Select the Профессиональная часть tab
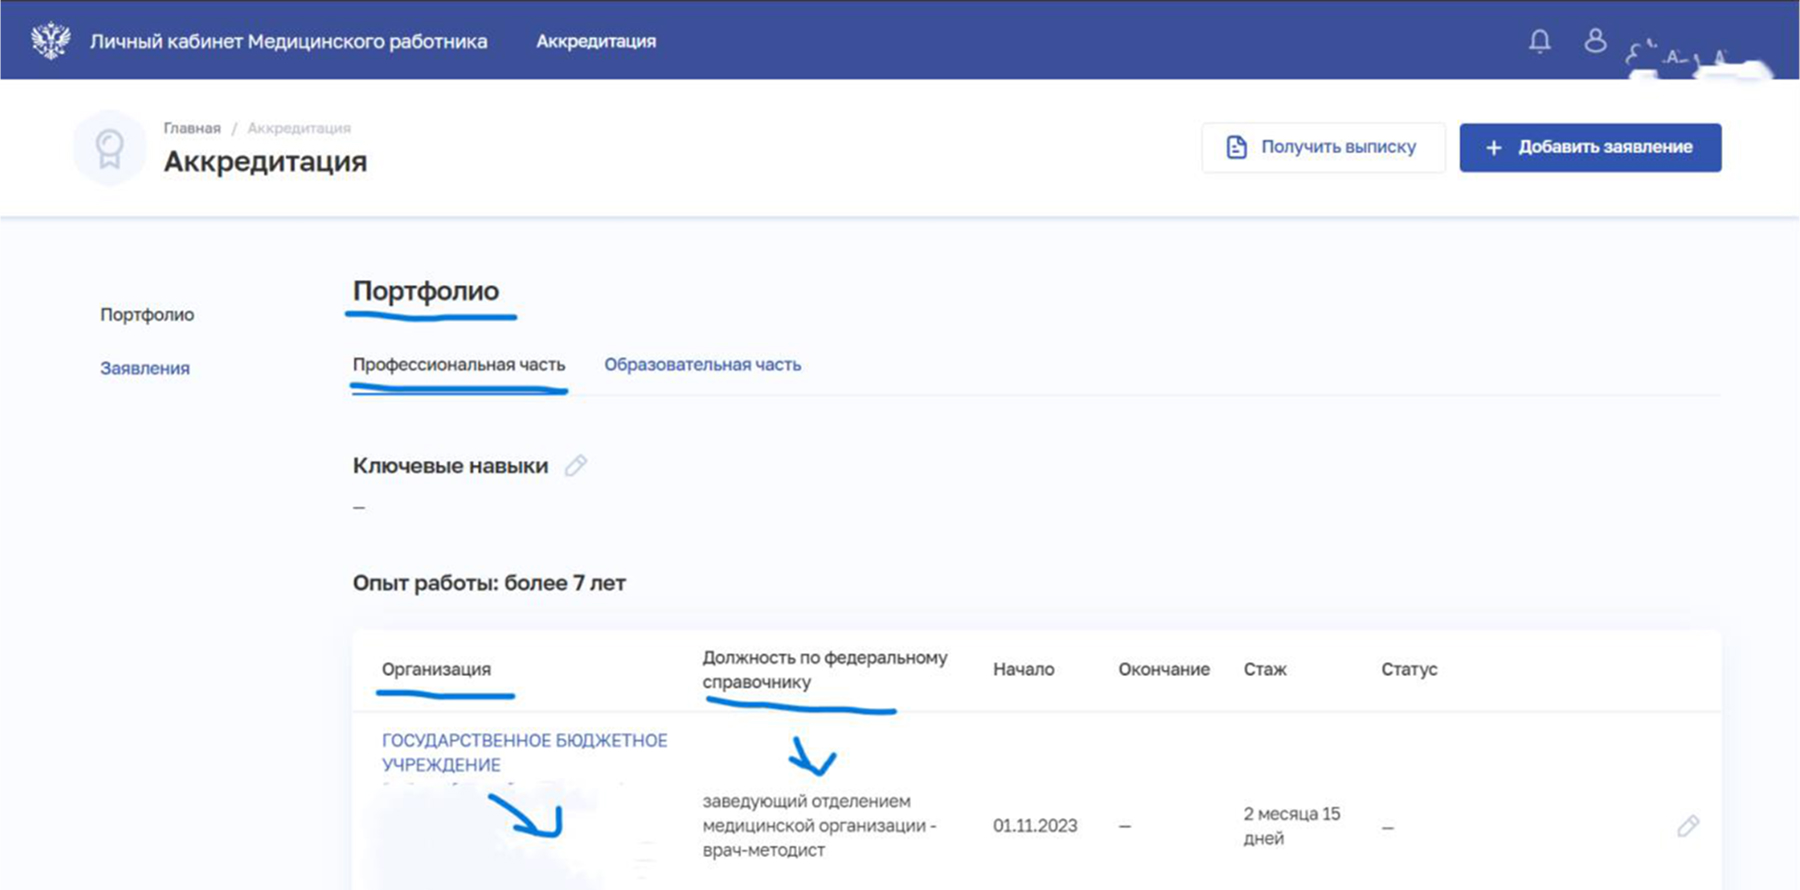 pos(459,365)
